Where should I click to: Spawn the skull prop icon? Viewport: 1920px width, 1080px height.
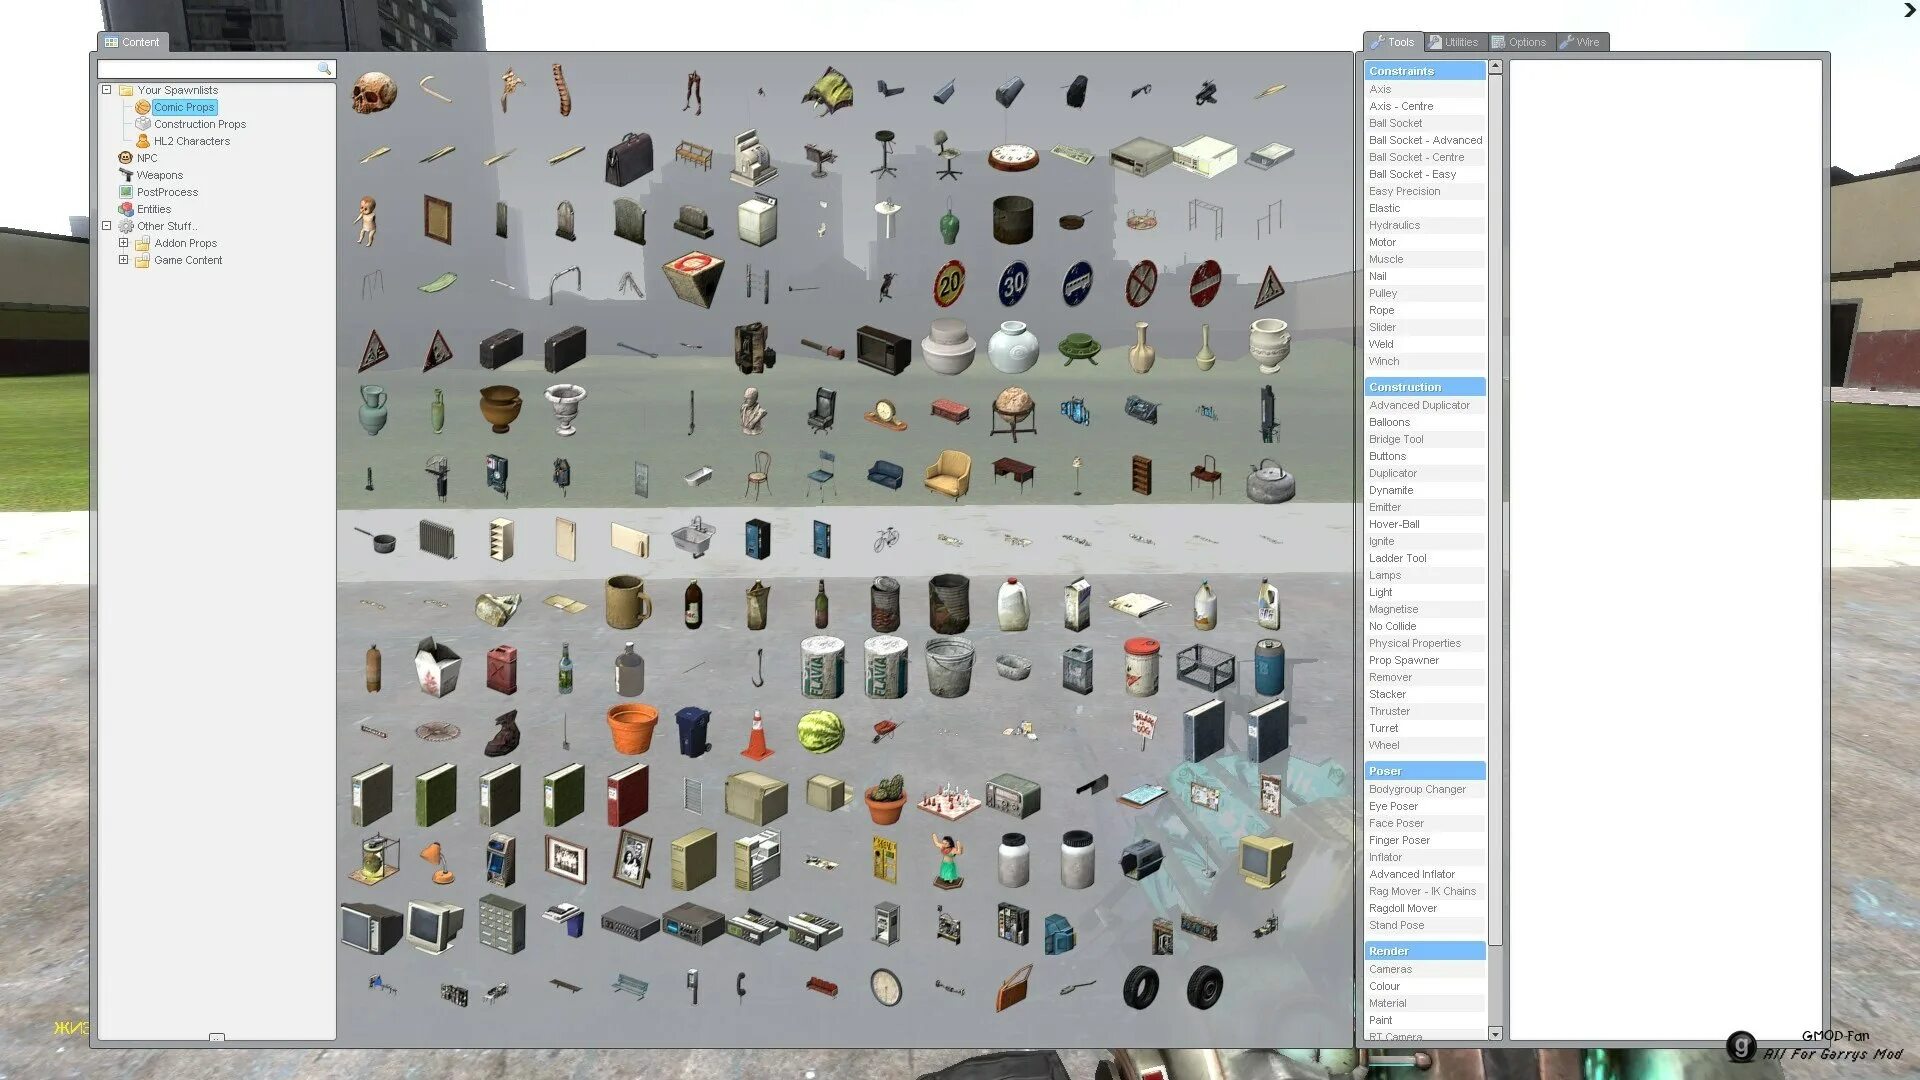tap(375, 92)
